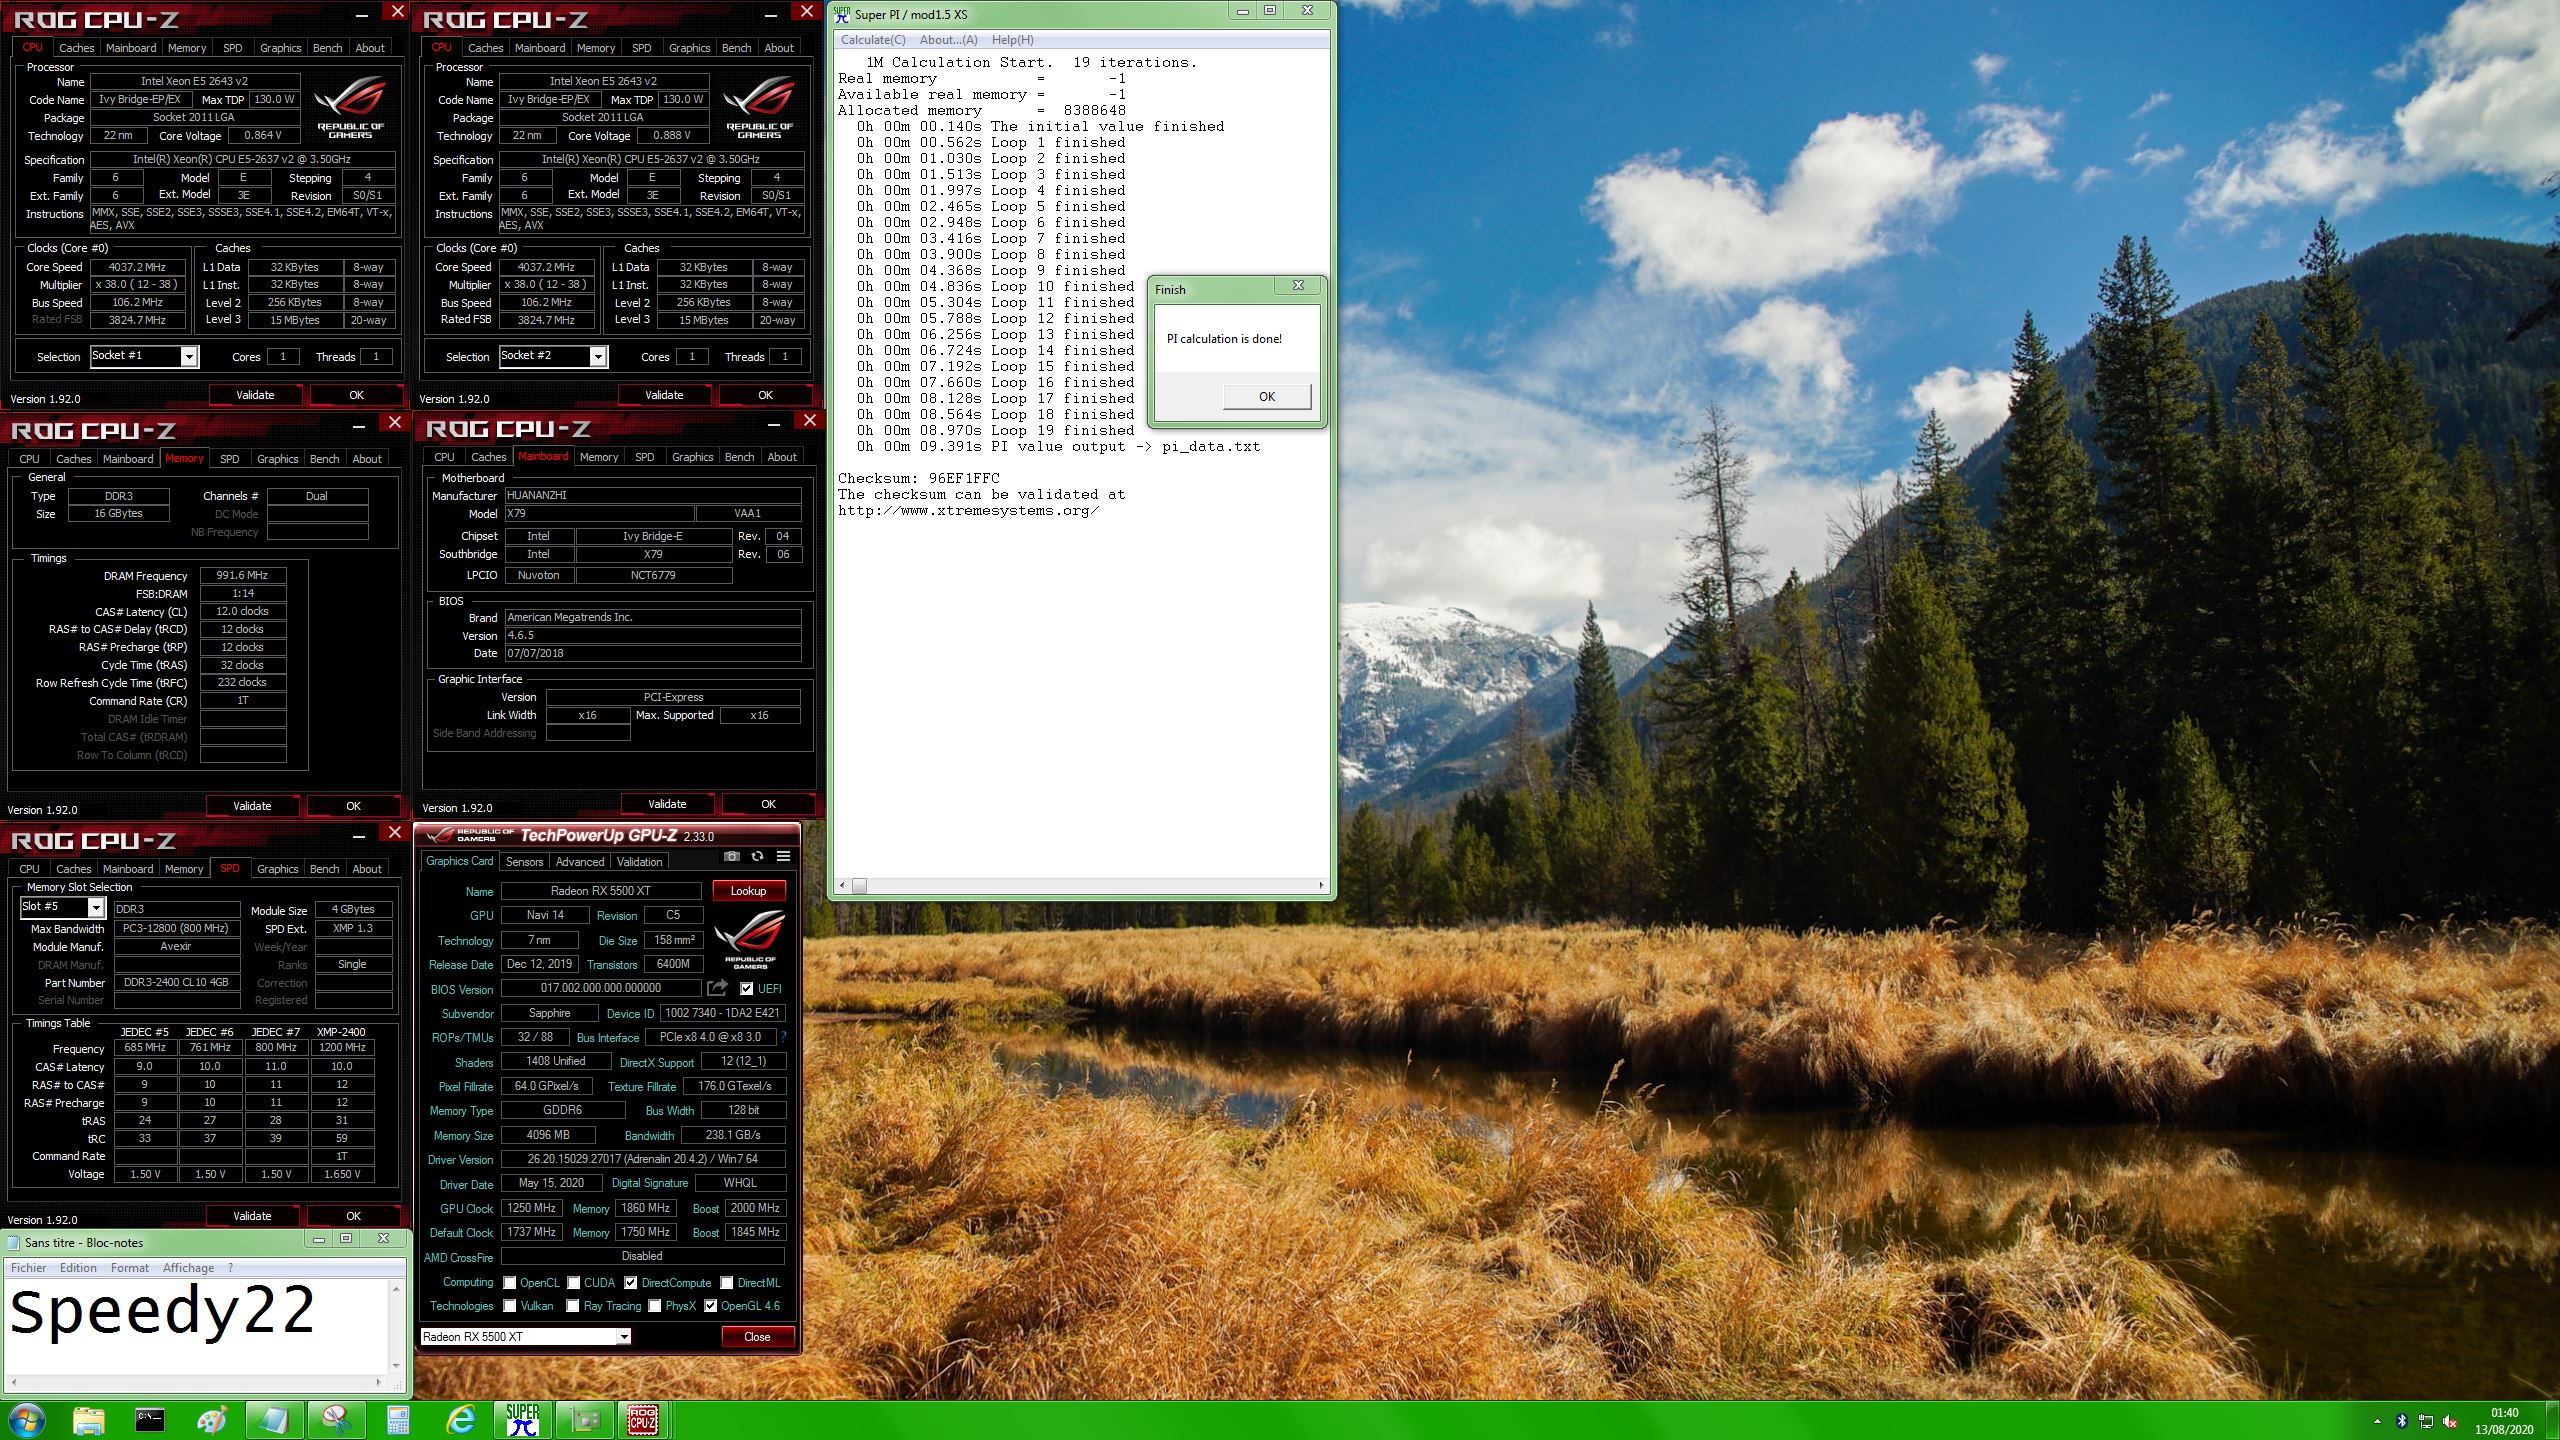Click the ROG logo in GPU-Z
Image resolution: width=2560 pixels, height=1440 pixels.
[x=750, y=940]
